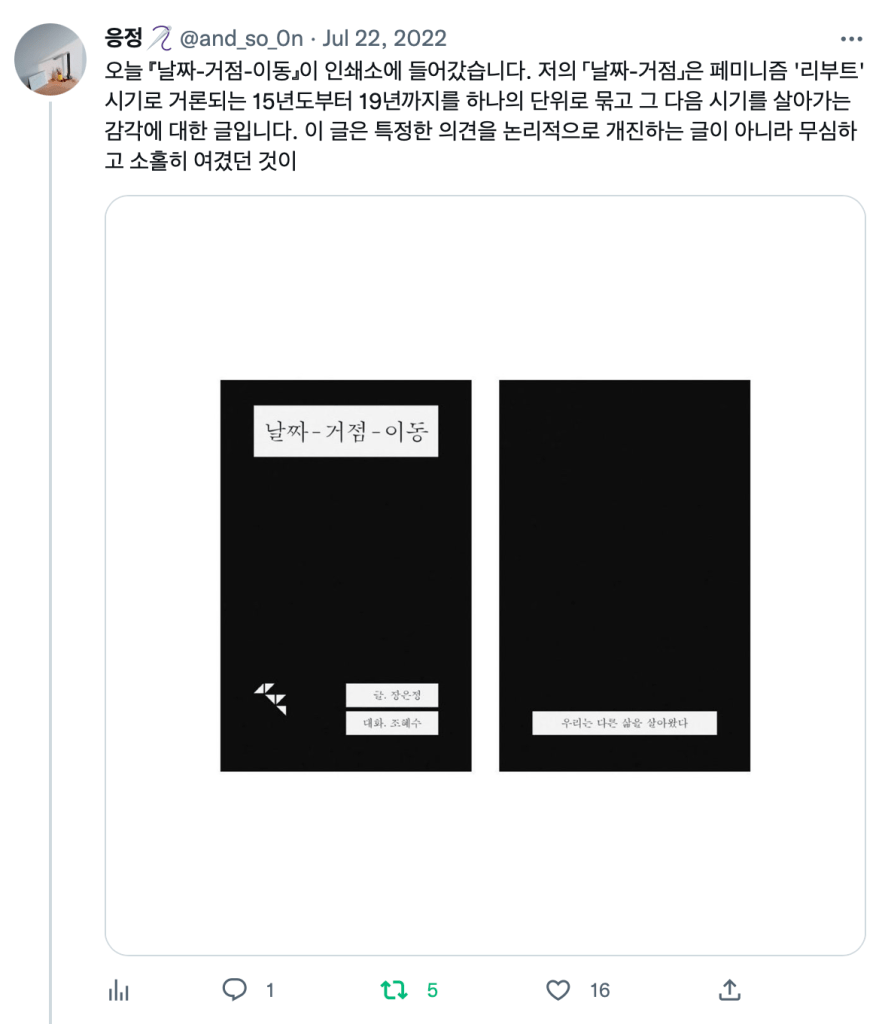Open the back book cover image
882x1024 pixels.
[x=624, y=575]
